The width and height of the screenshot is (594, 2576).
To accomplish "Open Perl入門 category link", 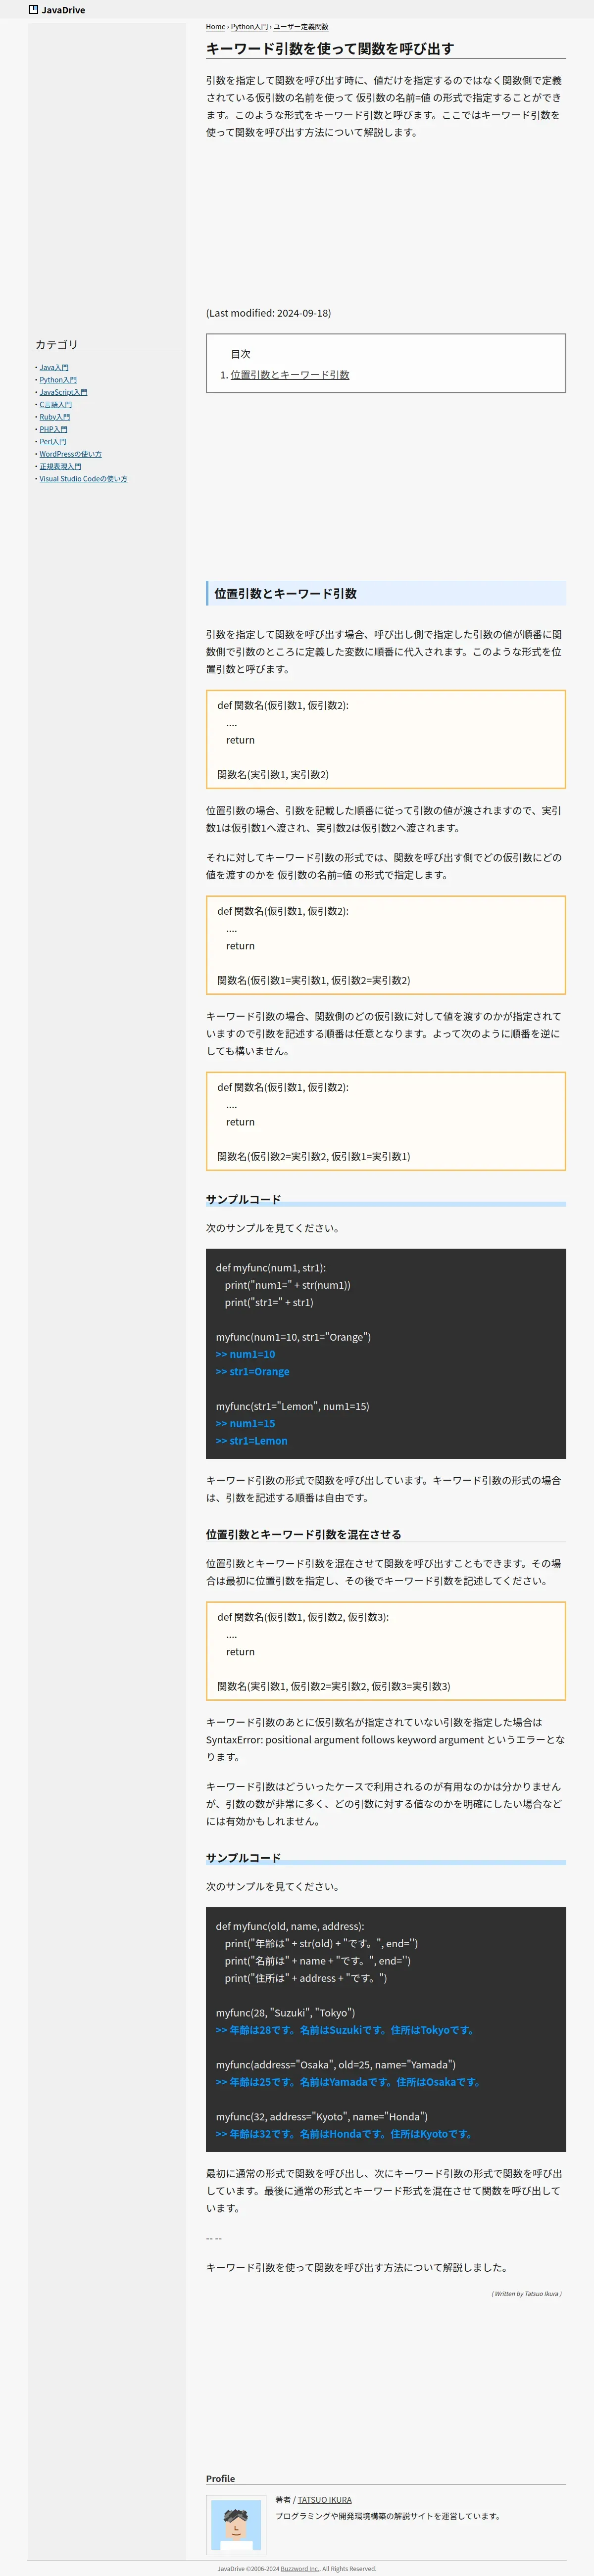I will point(53,442).
